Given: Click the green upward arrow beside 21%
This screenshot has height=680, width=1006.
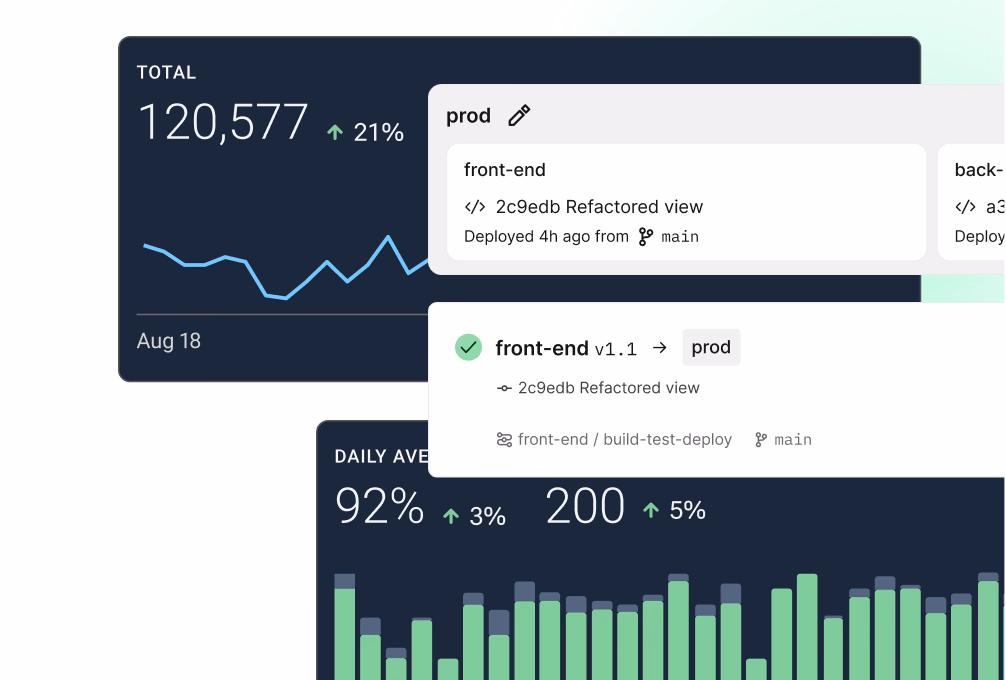Looking at the screenshot, I should [335, 132].
